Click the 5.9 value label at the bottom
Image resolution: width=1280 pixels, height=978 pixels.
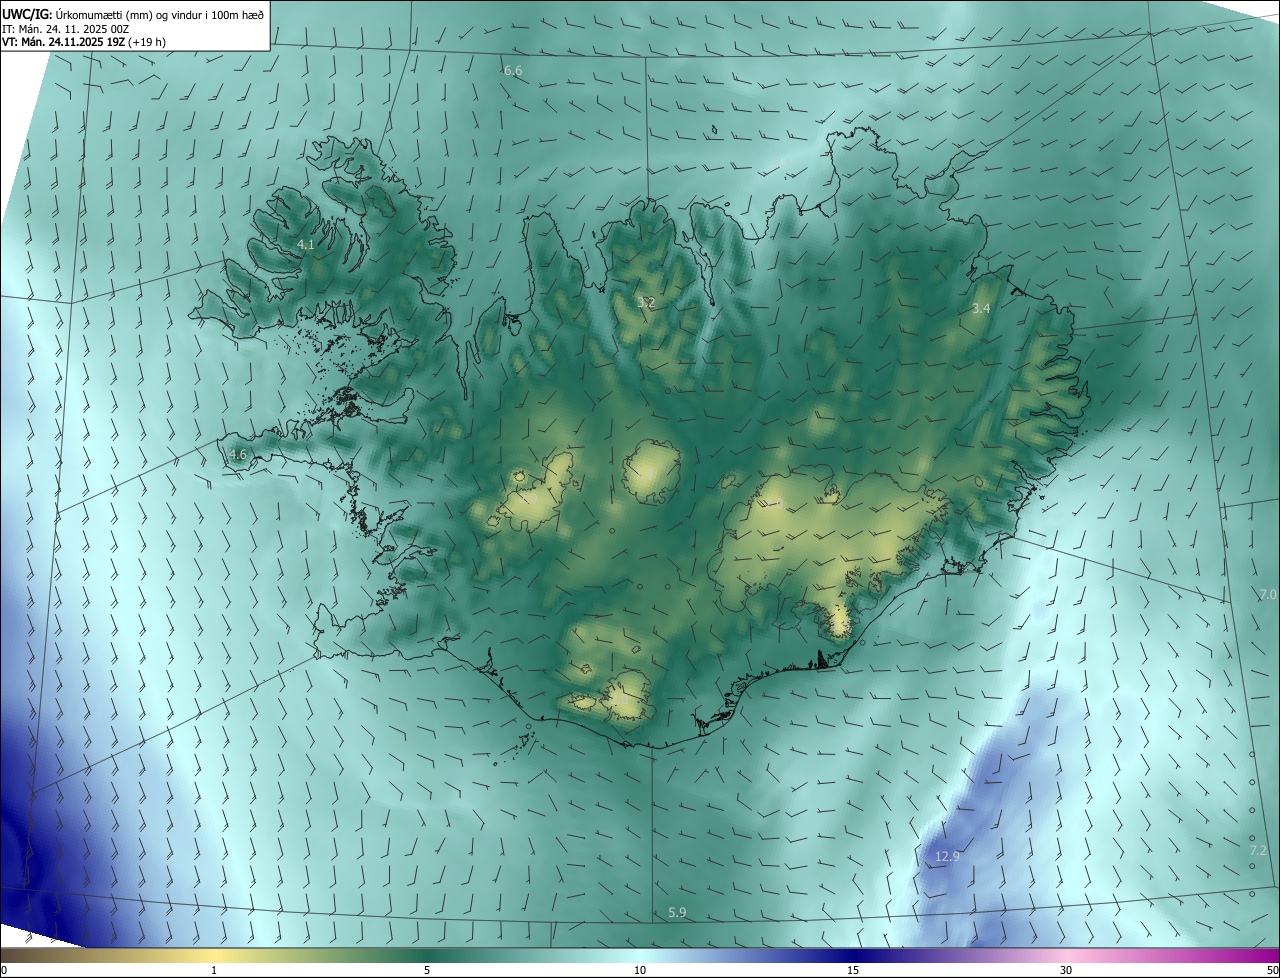pyautogui.click(x=677, y=913)
